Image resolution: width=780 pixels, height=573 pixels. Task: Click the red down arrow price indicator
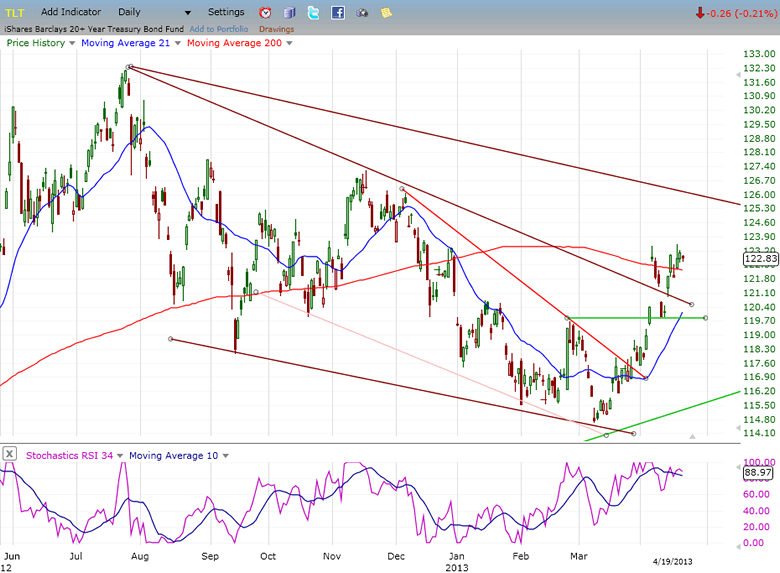(x=700, y=13)
